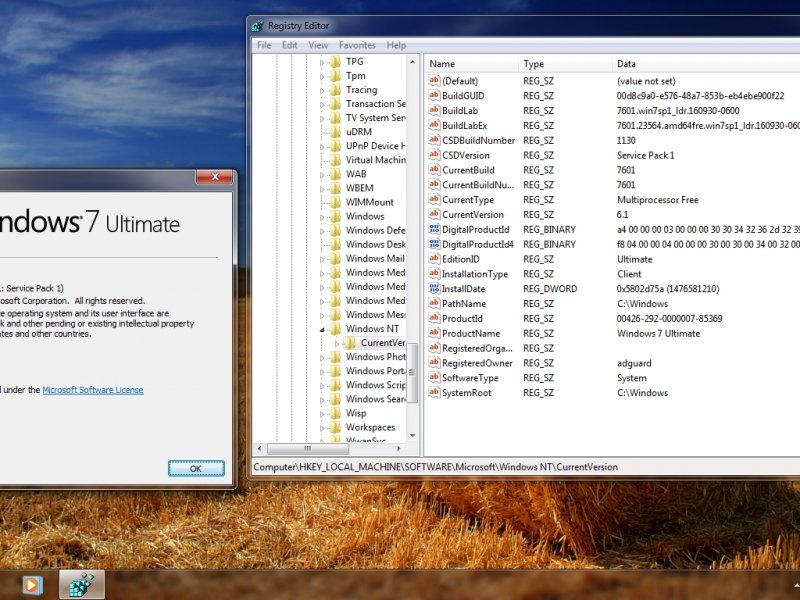
Task: Click the string icon next to BuildLab
Action: click(434, 110)
